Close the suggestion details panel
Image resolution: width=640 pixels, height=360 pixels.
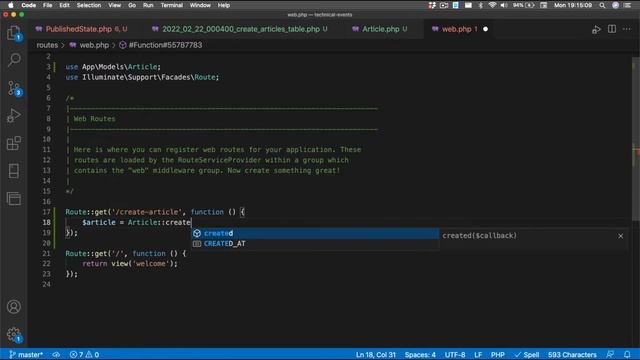point(620,236)
